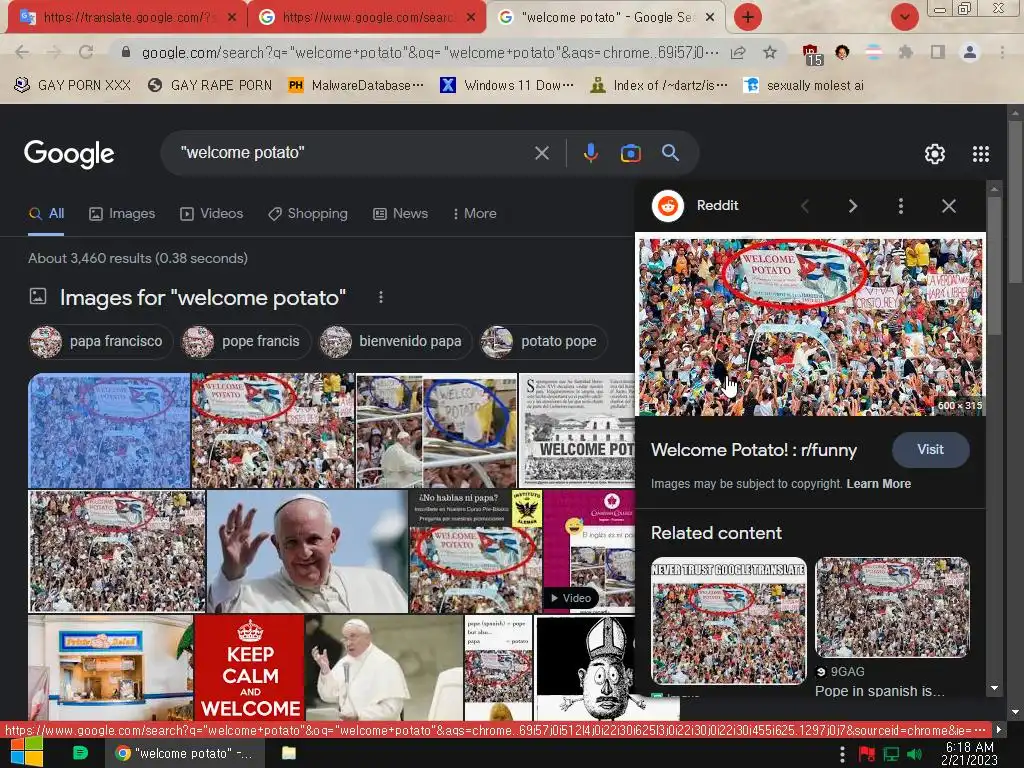The width and height of the screenshot is (1024, 768).
Task: Expand the More search options menu
Action: 475,214
